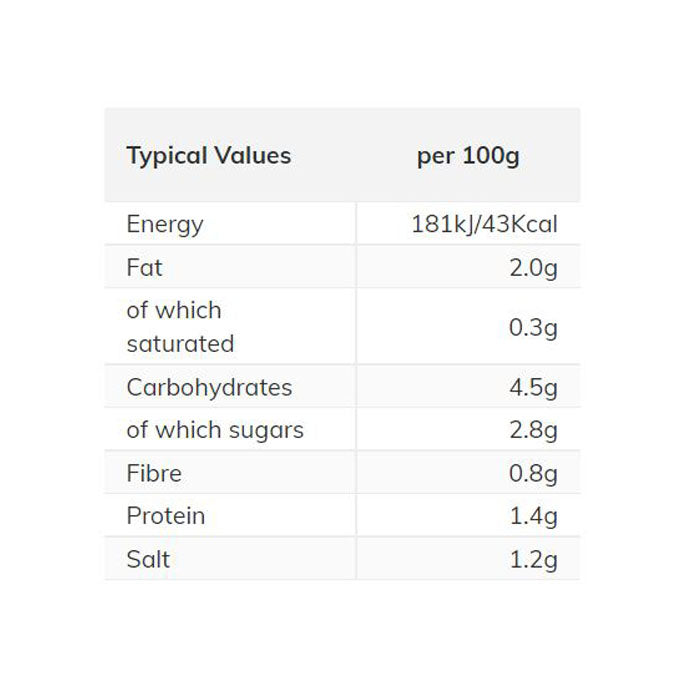Click 'of which' above the word saturated

click(174, 310)
